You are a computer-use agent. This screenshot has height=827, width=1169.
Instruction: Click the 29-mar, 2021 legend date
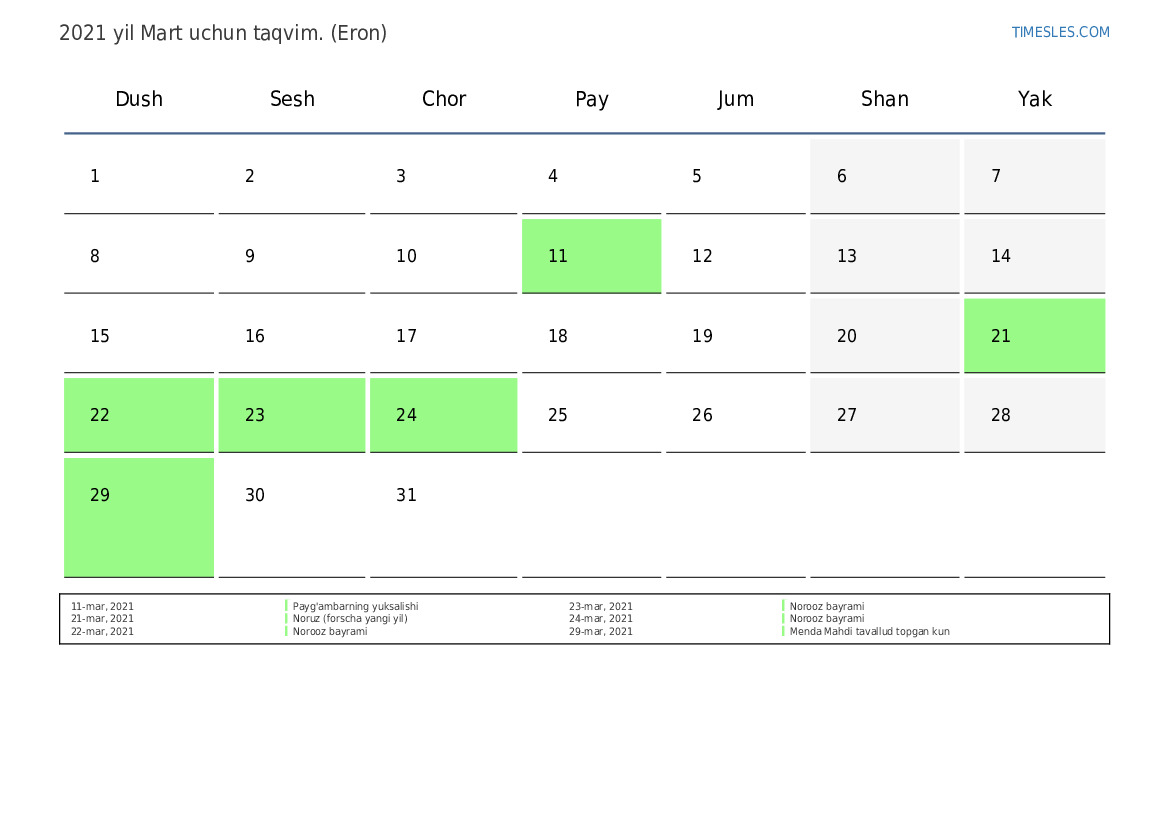point(601,632)
